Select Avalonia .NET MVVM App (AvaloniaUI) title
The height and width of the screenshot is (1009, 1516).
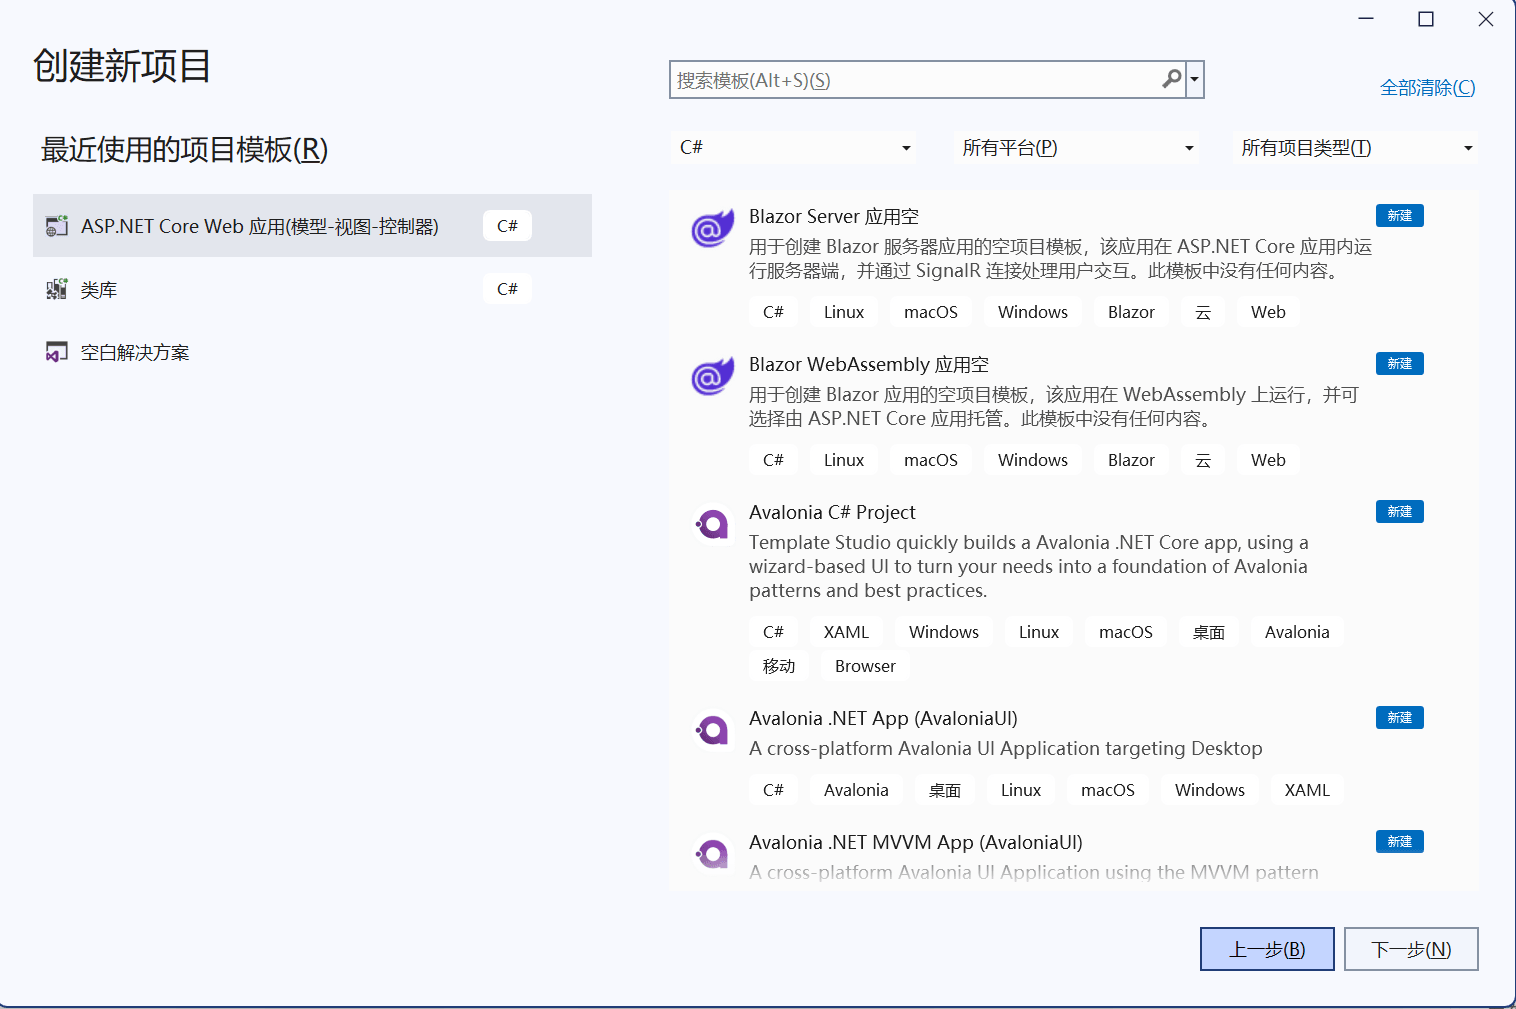tap(916, 842)
